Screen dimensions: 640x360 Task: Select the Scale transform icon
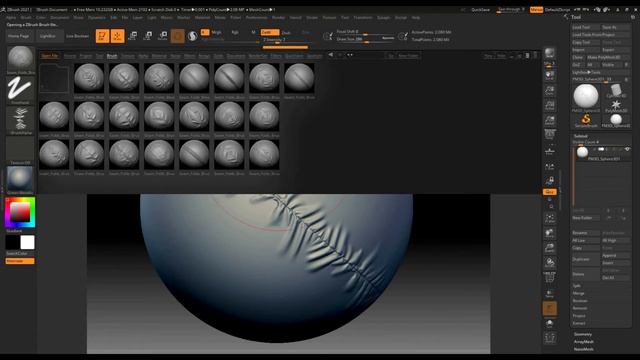pos(148,36)
